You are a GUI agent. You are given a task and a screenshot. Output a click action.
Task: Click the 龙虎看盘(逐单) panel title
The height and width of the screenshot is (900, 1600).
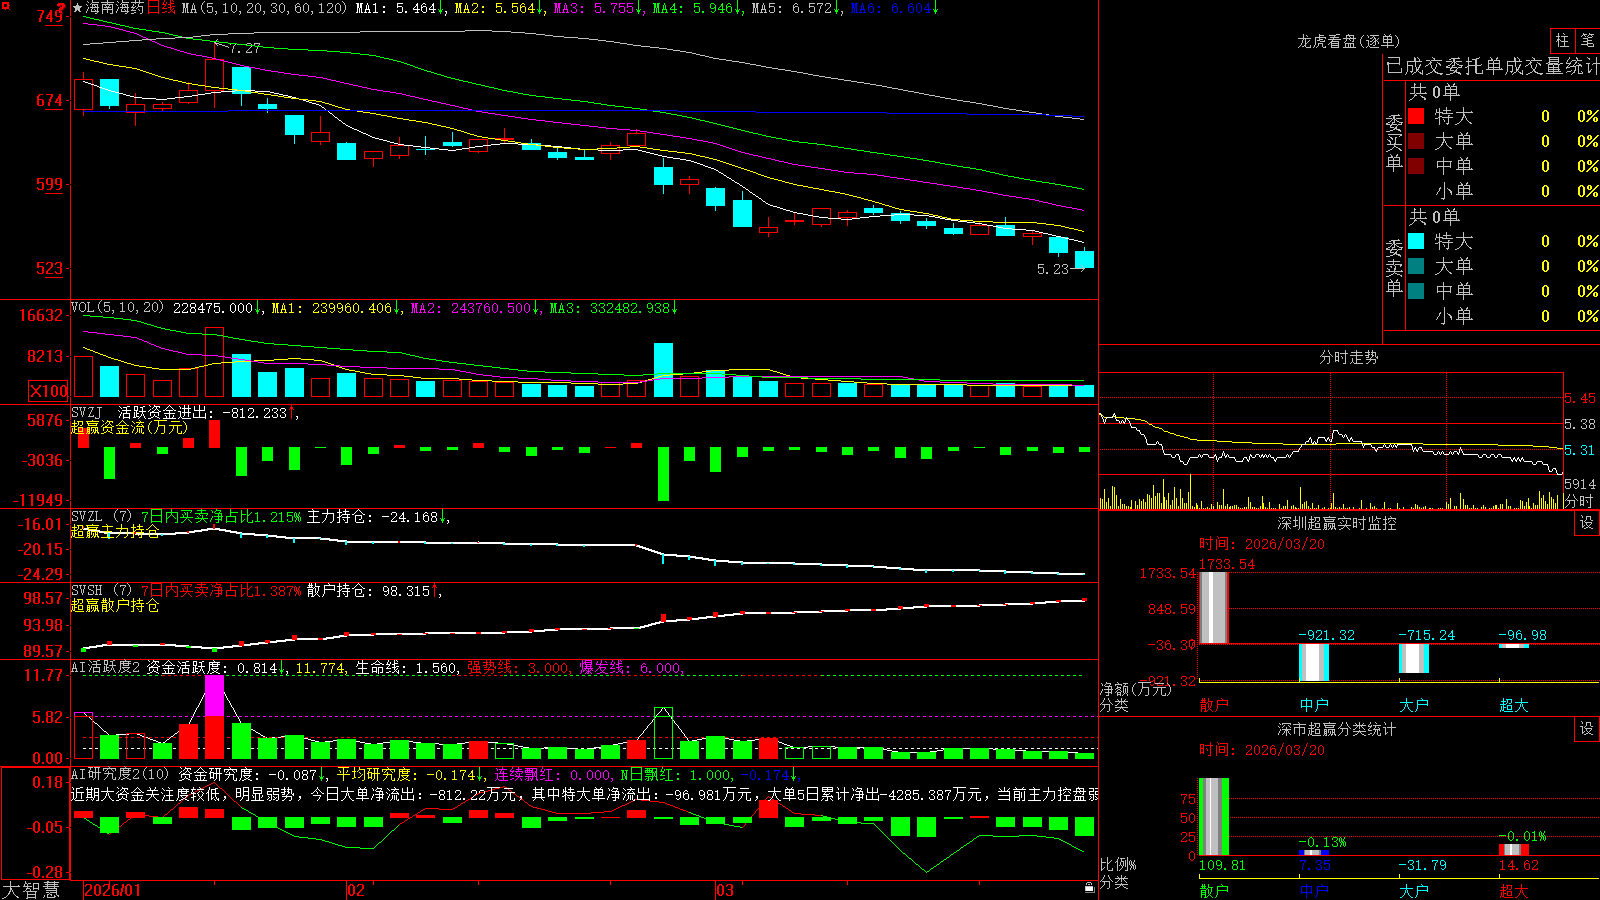coord(1348,41)
